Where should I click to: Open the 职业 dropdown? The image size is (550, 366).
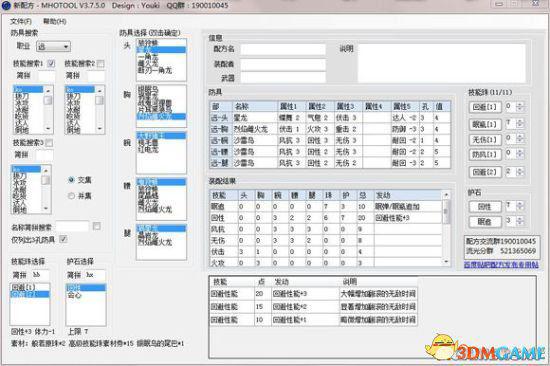coord(54,46)
